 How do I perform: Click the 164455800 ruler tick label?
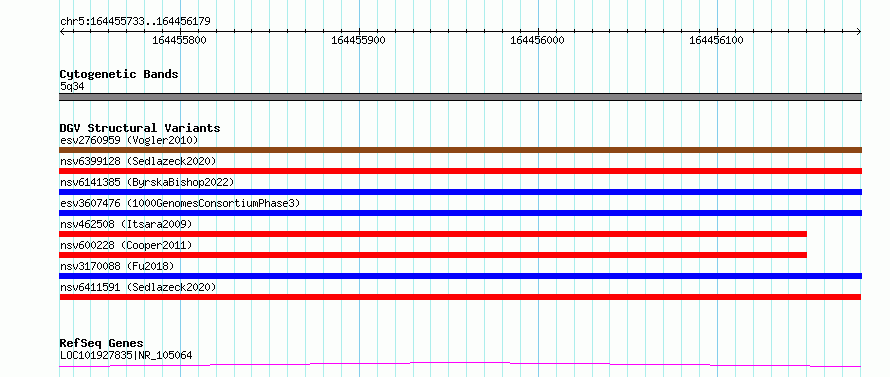(x=179, y=40)
